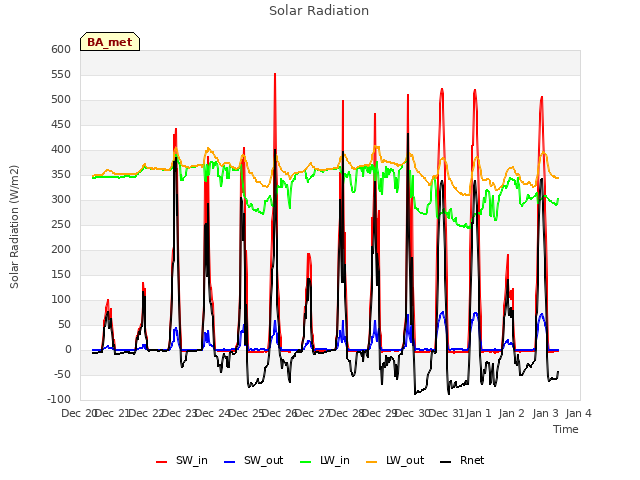The width and height of the screenshot is (640, 480).
Task: Click the 300 y-axis tick label
Action: coord(61,200)
